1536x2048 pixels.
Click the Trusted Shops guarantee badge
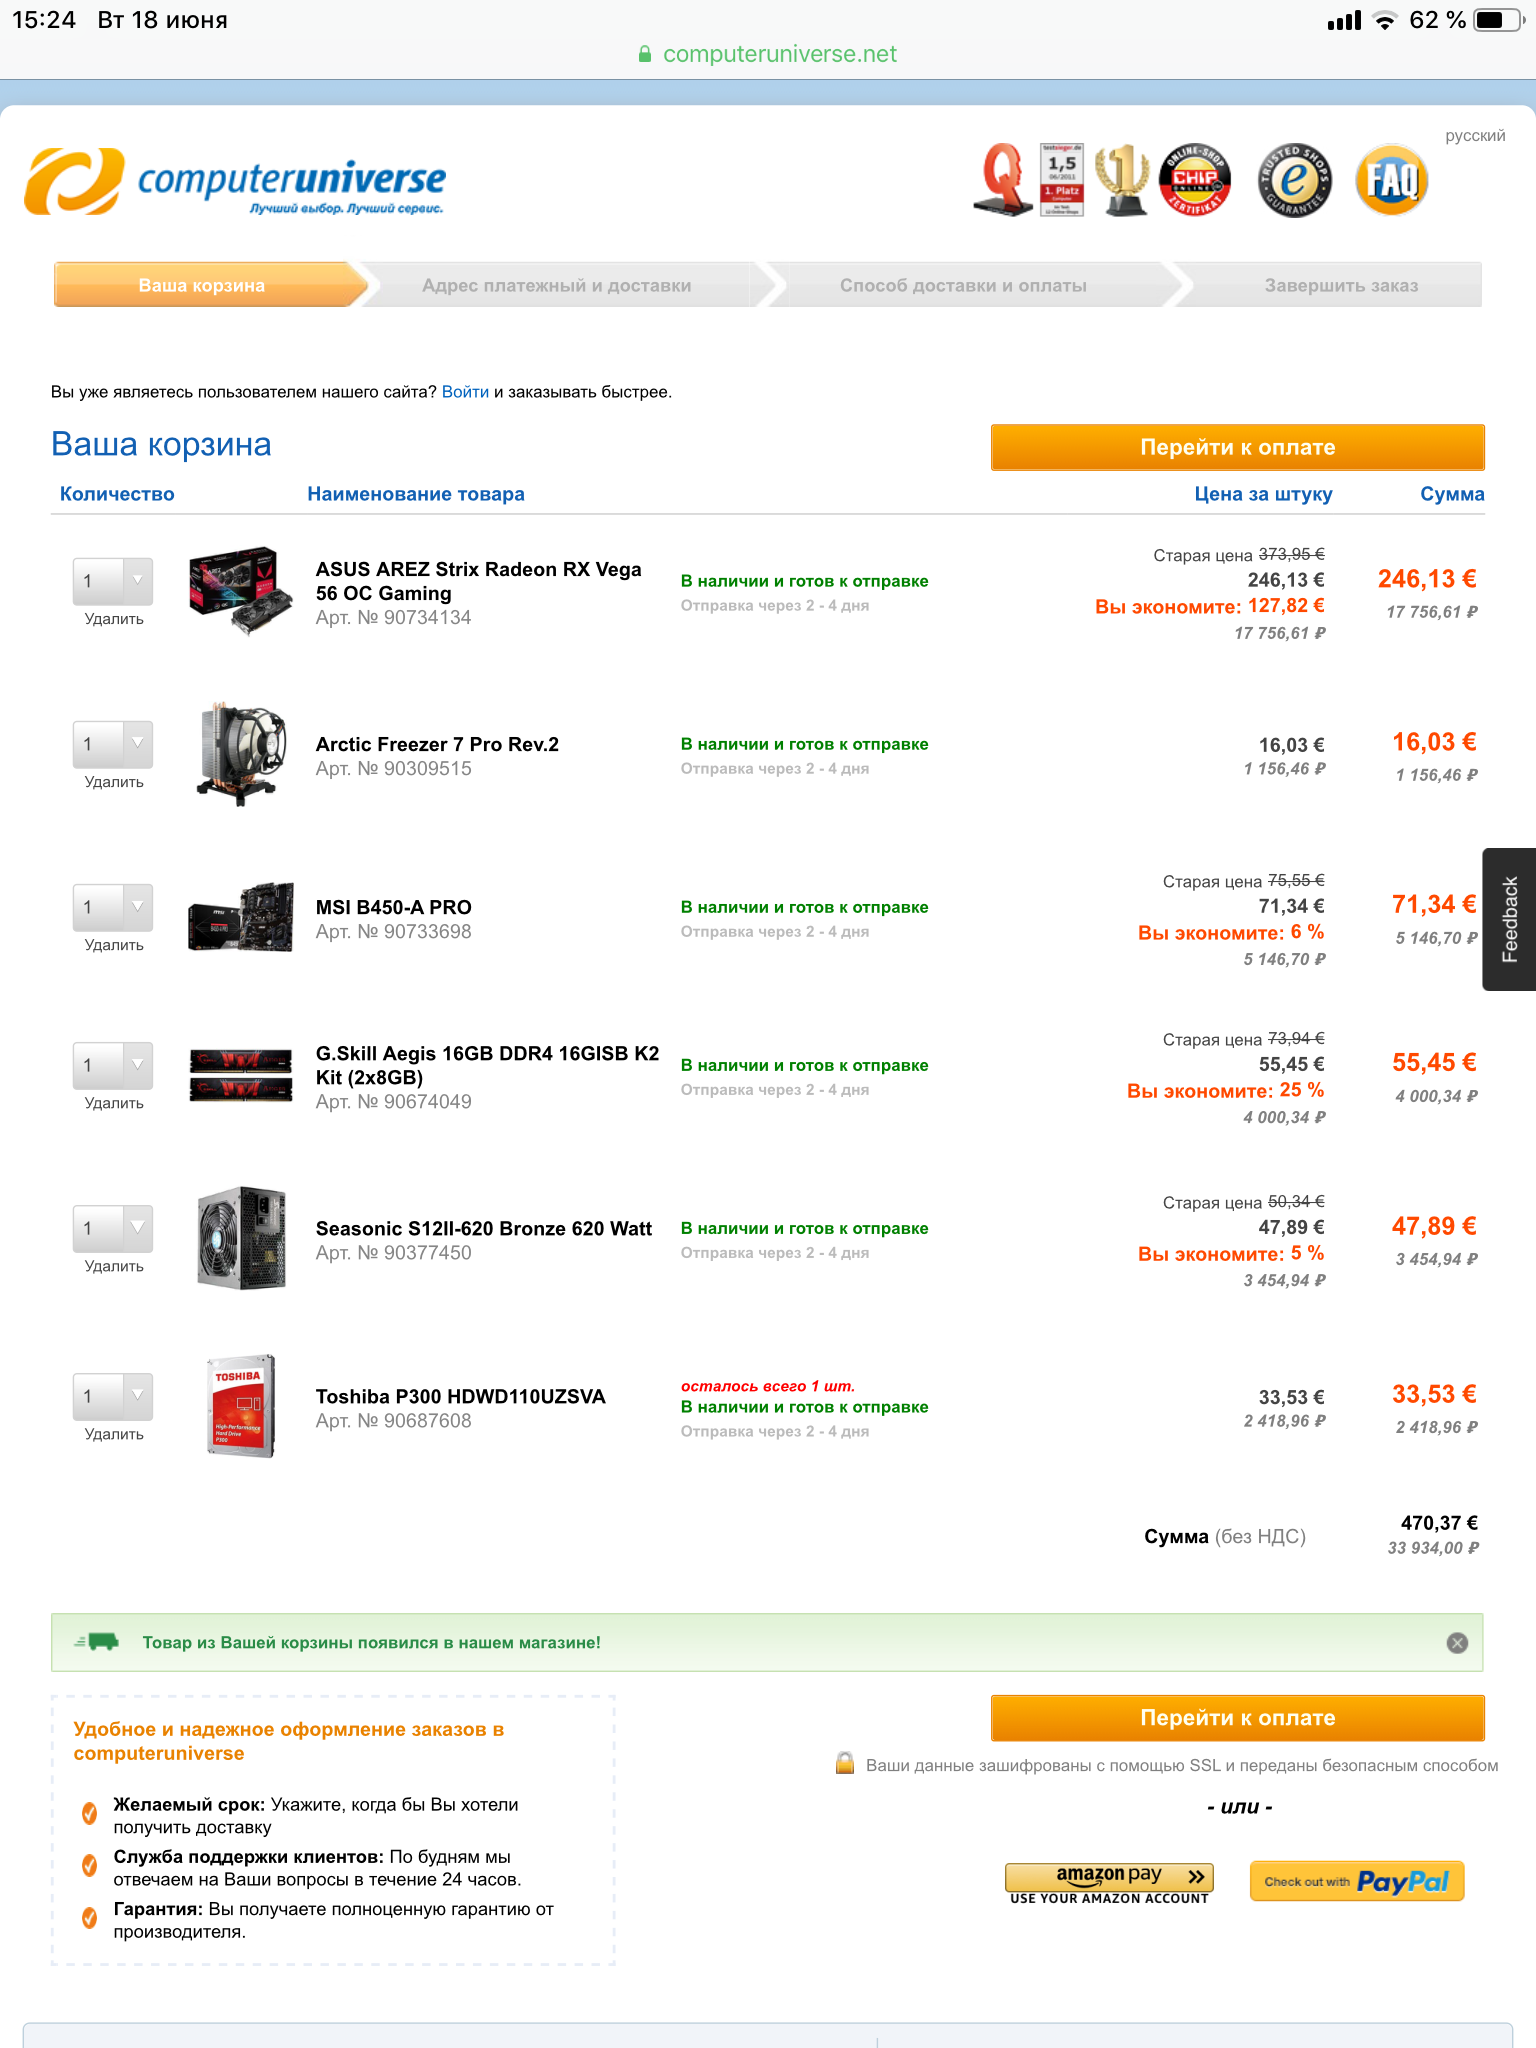1294,180
